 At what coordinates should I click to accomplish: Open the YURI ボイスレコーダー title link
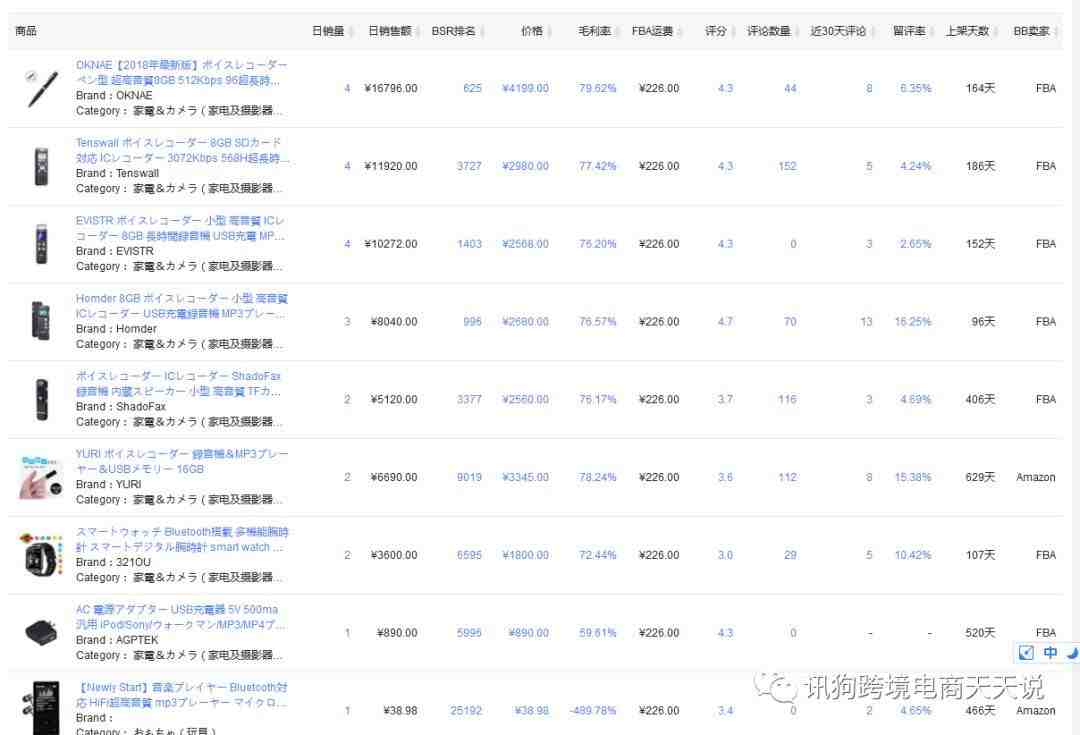pyautogui.click(x=182, y=462)
